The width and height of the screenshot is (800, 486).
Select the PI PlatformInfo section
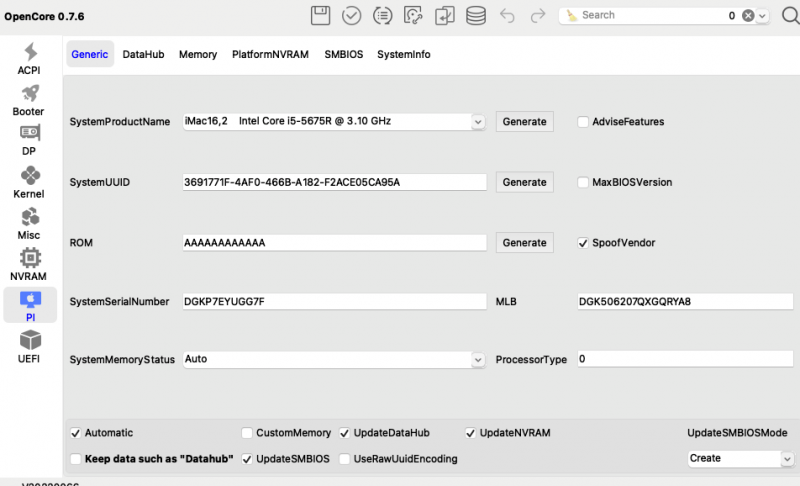(30, 305)
